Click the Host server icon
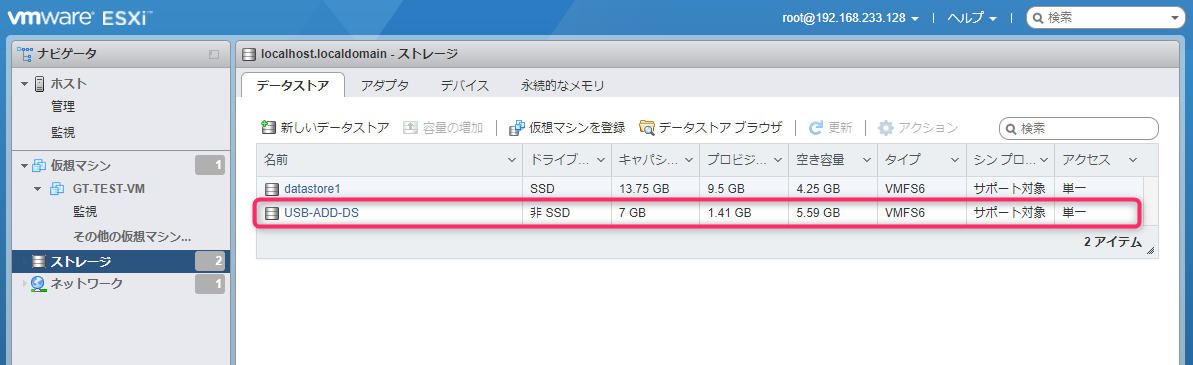The height and width of the screenshot is (365, 1193). [x=40, y=83]
